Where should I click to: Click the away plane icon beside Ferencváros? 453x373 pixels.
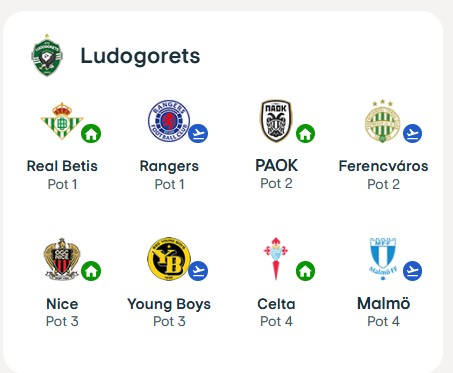click(x=412, y=133)
